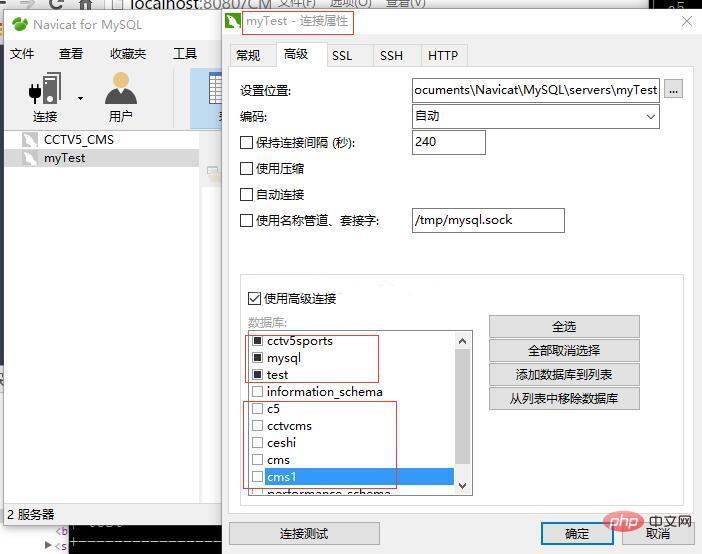Toggle the cctv5sports database checkbox
Screen dimensions: 702x554
pos(257,341)
